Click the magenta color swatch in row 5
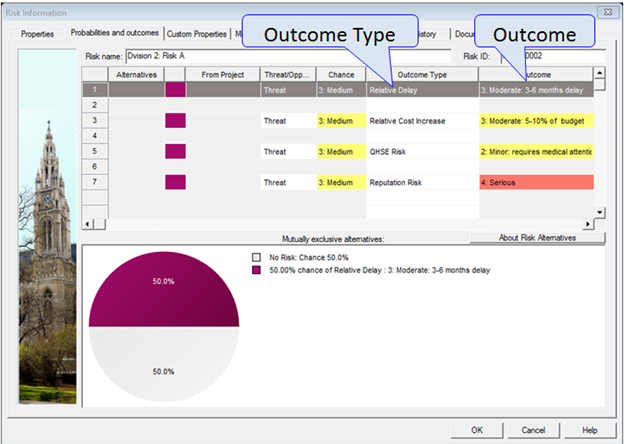The width and height of the screenshot is (624, 444). tap(175, 152)
